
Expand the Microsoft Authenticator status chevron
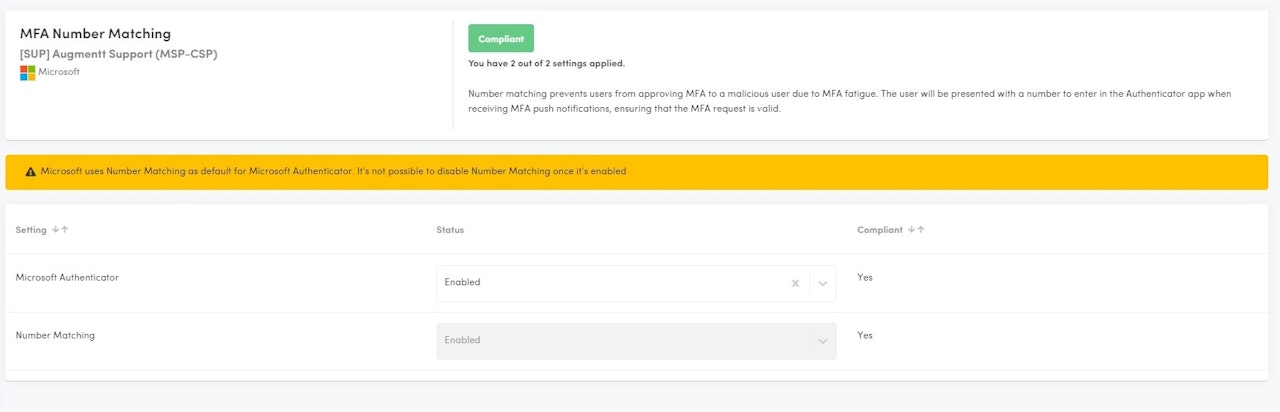click(x=823, y=283)
